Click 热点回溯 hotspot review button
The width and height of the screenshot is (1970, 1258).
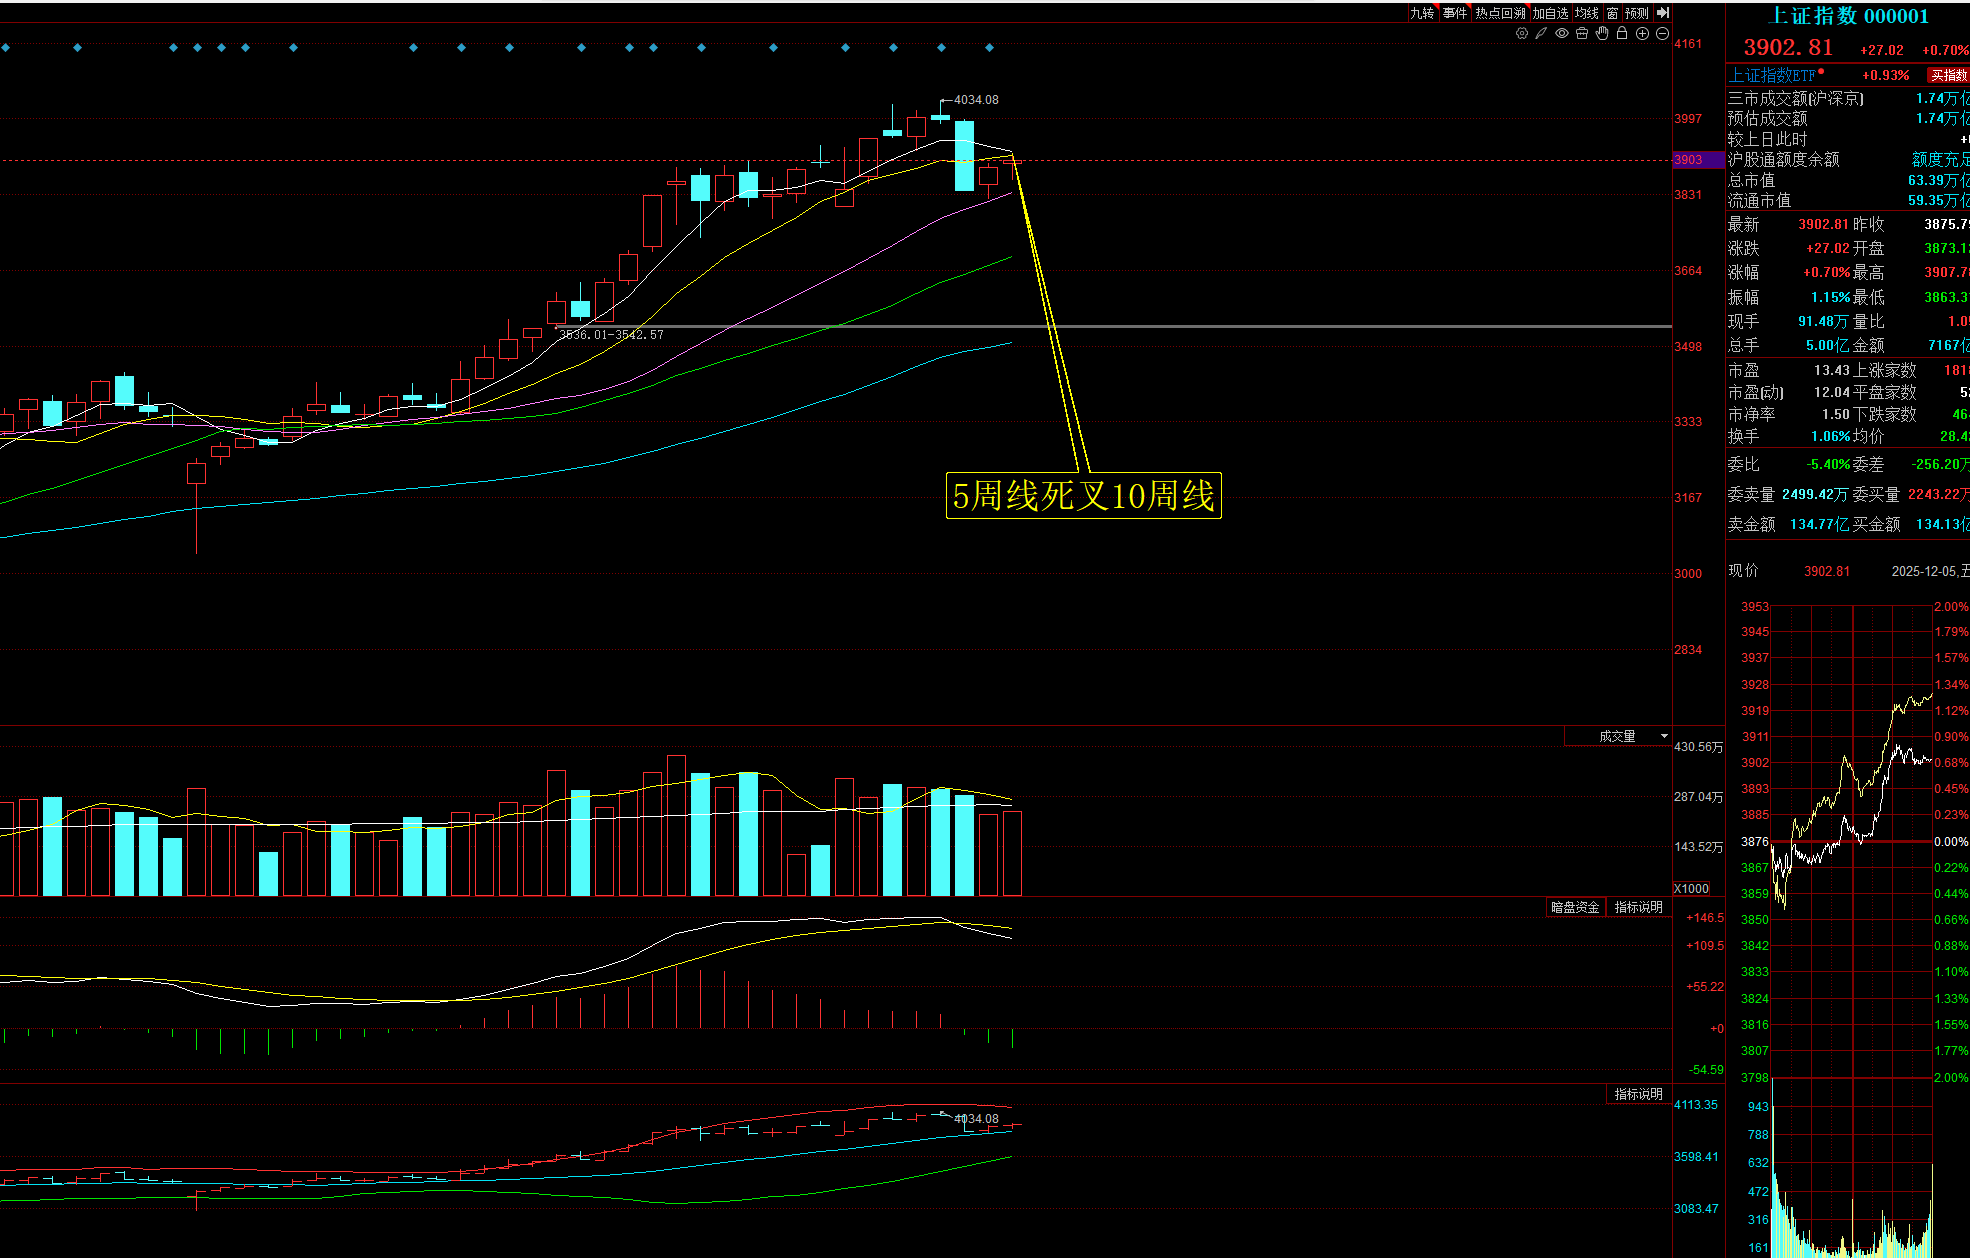1500,13
